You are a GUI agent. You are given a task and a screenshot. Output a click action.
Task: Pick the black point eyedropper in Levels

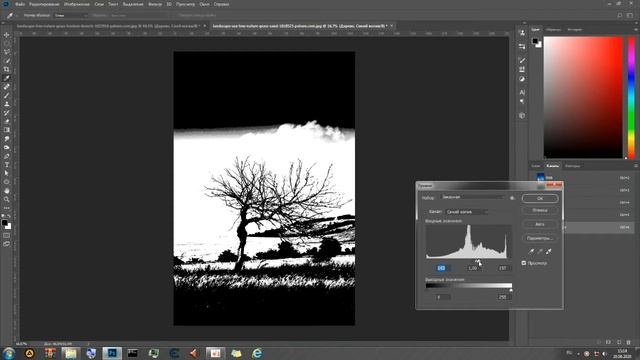click(531, 251)
